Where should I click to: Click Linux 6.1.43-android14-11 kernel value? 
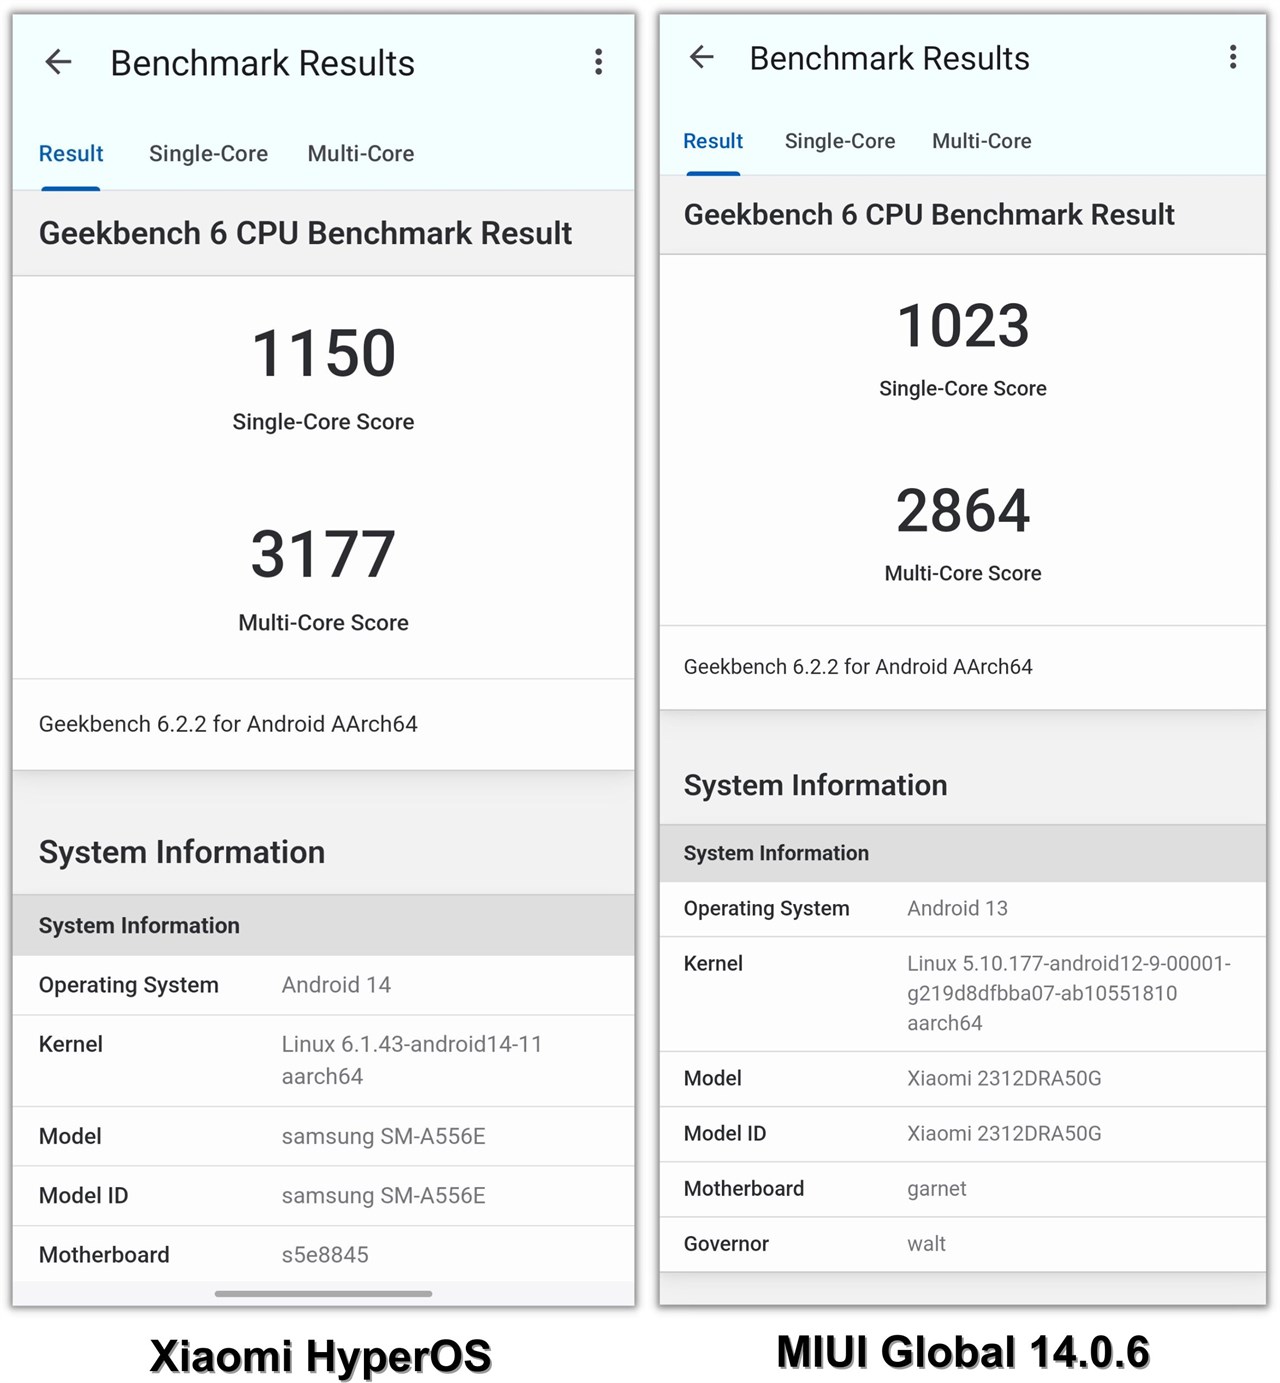pyautogui.click(x=411, y=1060)
